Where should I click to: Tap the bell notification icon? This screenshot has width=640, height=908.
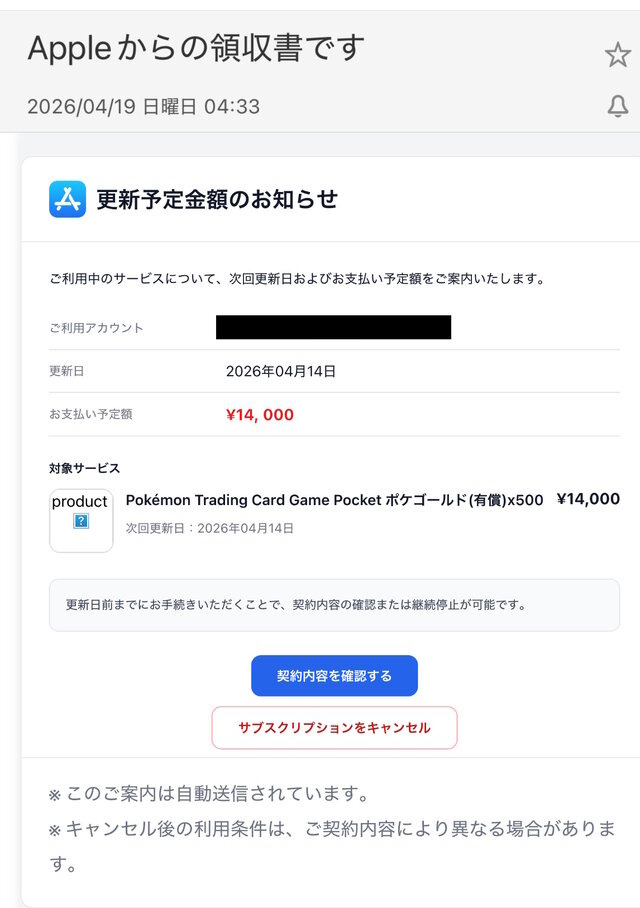[618, 107]
